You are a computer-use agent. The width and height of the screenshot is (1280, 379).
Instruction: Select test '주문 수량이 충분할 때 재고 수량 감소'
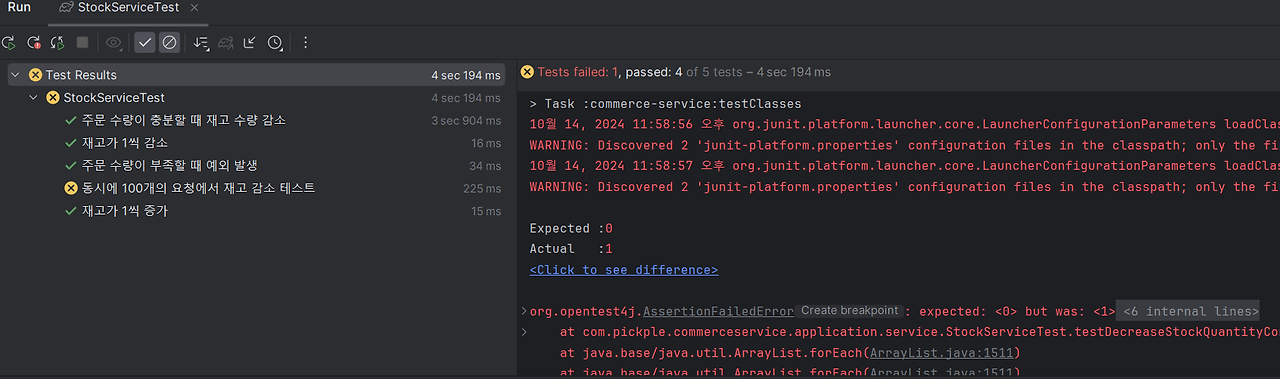[x=184, y=120]
